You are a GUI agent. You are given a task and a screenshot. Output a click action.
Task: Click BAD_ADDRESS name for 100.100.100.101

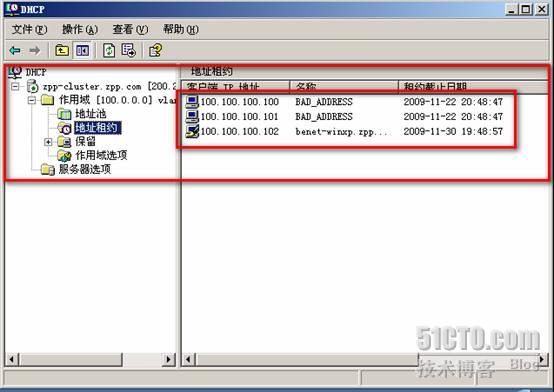coord(324,117)
